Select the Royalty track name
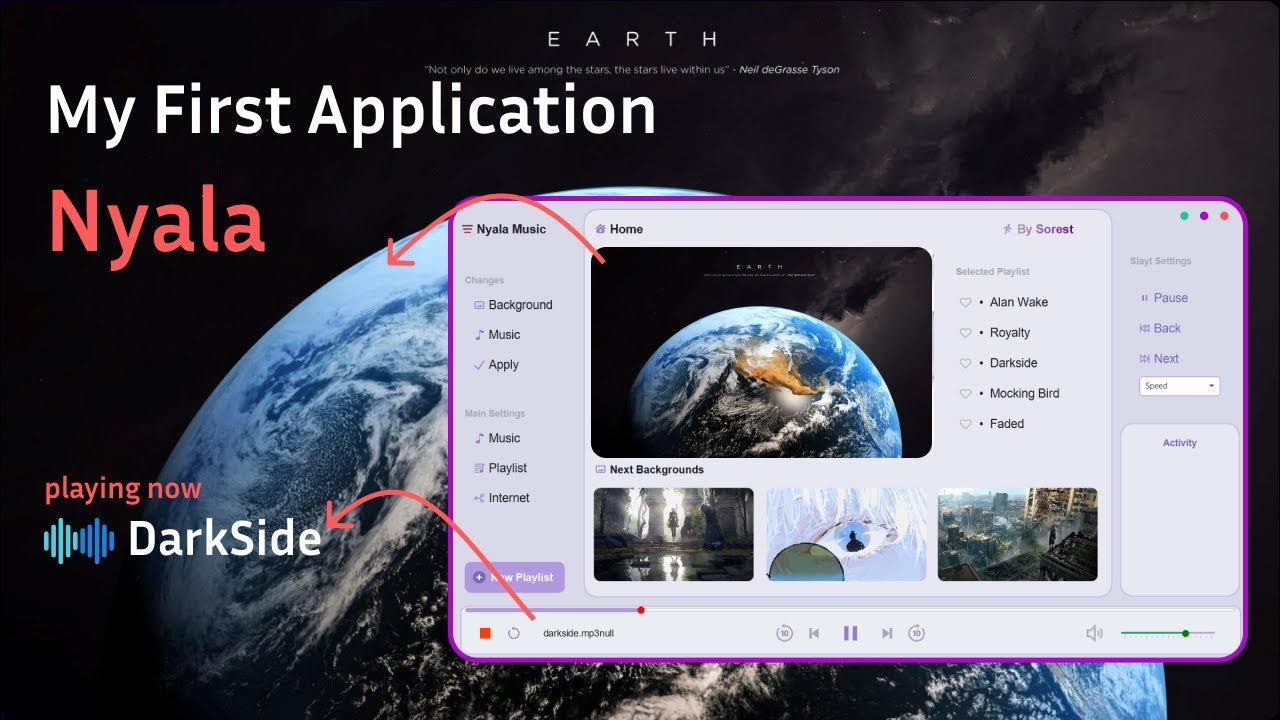Screen dimensions: 1280x720 pyautogui.click(x=1010, y=333)
